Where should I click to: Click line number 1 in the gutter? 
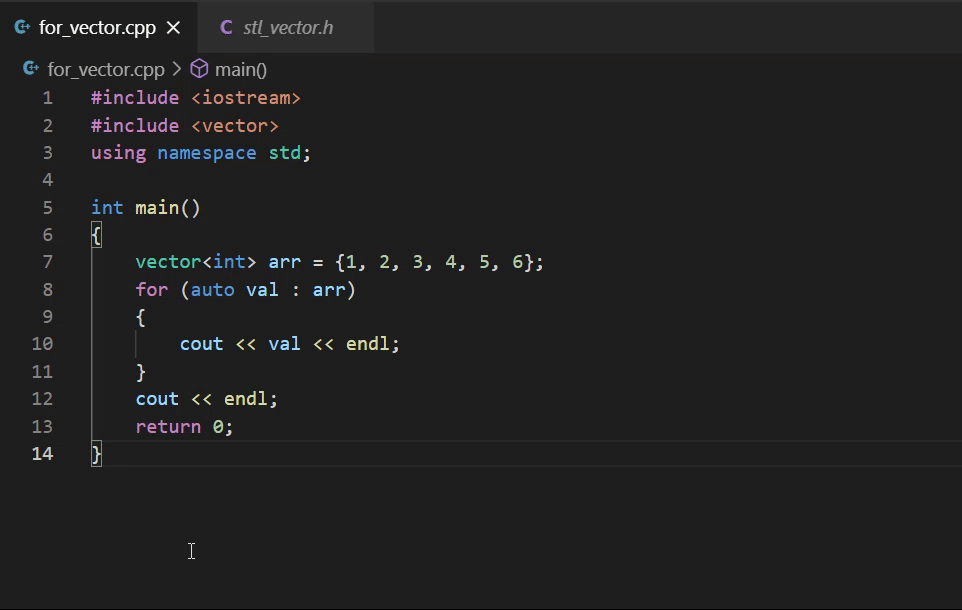[48, 98]
